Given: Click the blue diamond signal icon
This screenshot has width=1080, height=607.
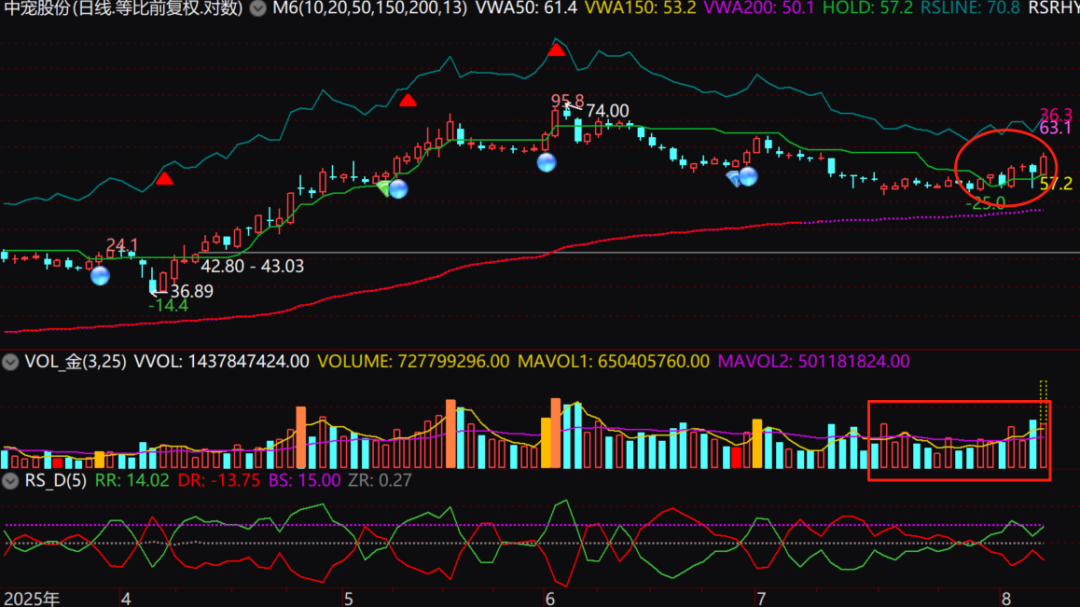Looking at the screenshot, I should (x=733, y=178).
